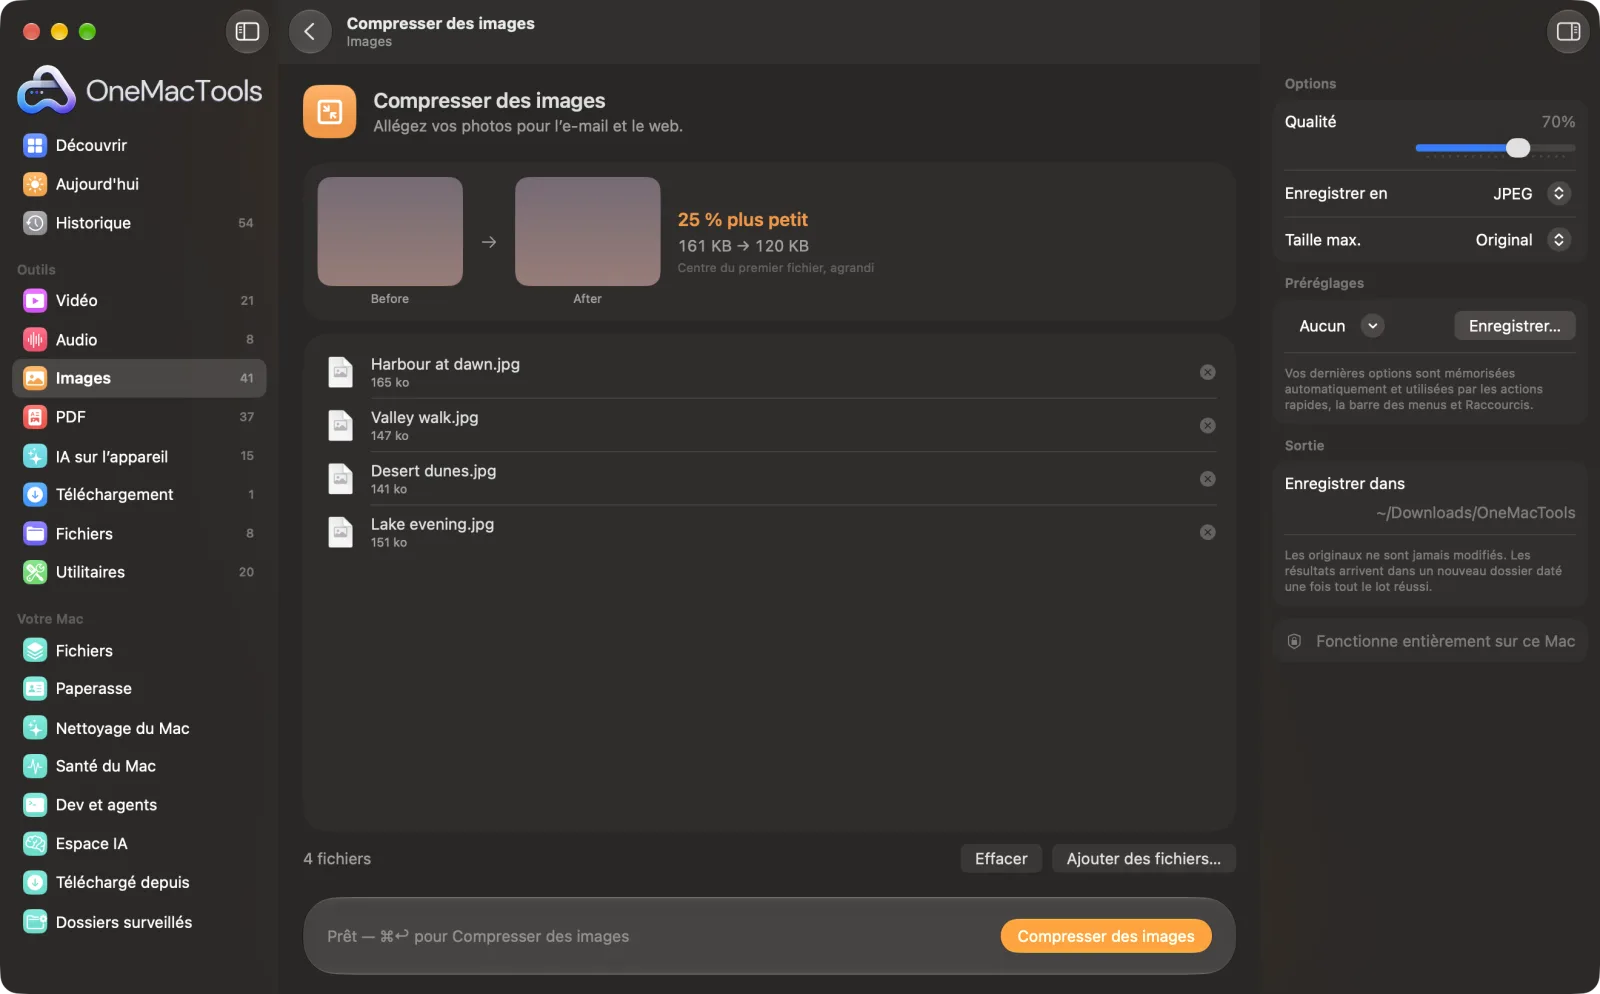
Task: Click Ajouter des fichiers... button
Action: pos(1143,859)
